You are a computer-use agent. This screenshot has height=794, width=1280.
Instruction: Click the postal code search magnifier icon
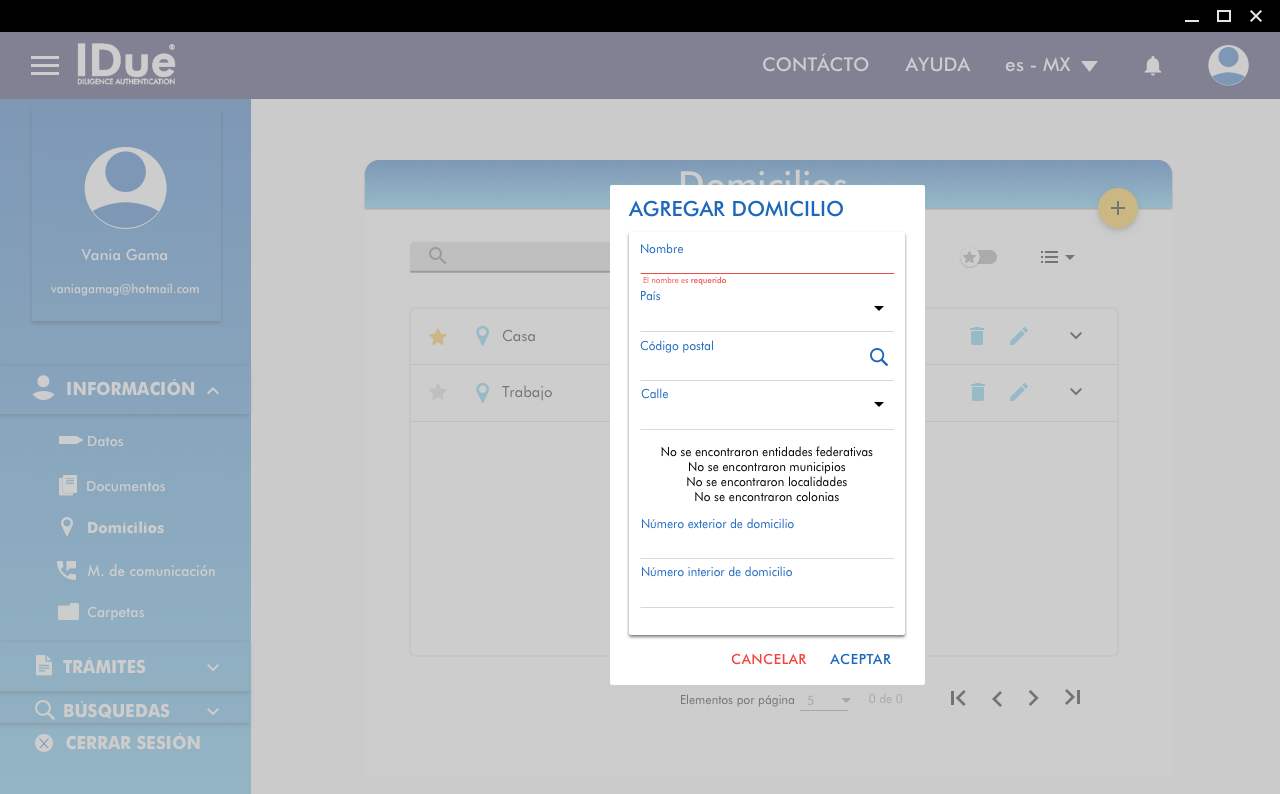coord(878,357)
